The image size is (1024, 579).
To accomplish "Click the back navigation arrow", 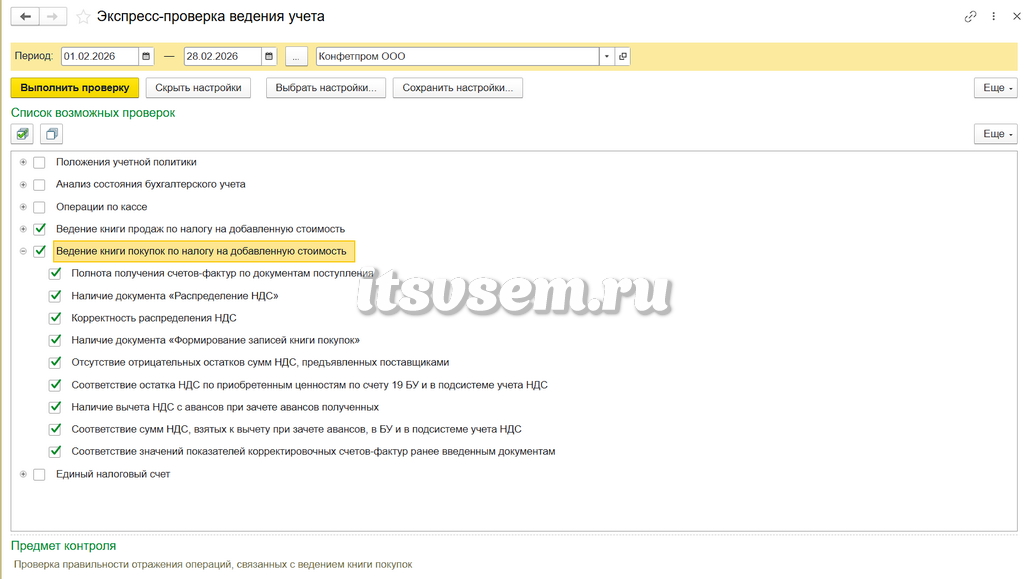I will point(25,16).
